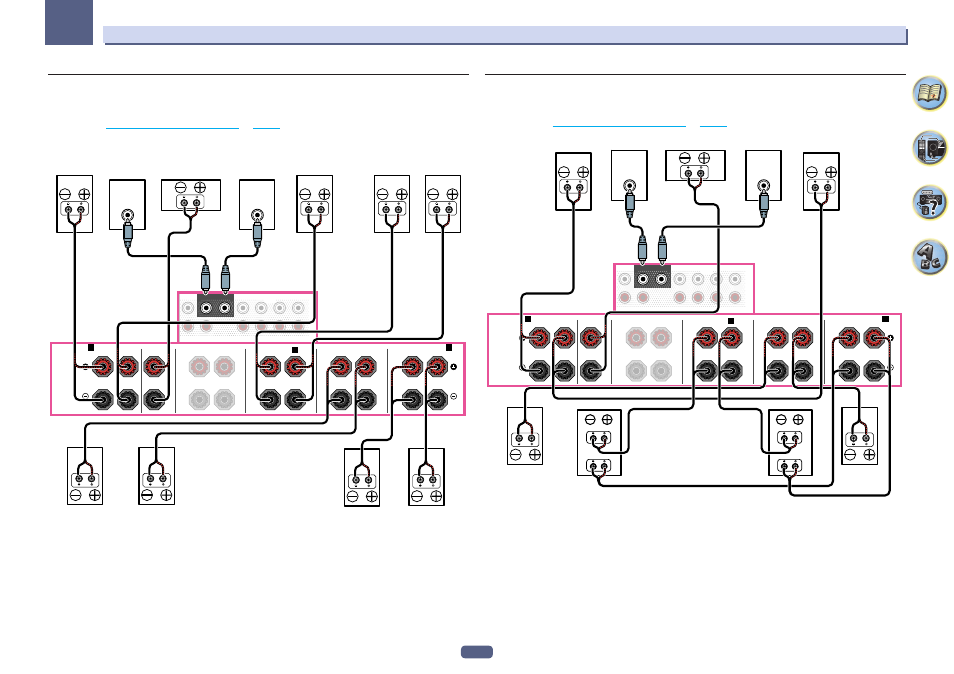
Task: Click the far top-right speaker of left diagram
Action: 442,204
